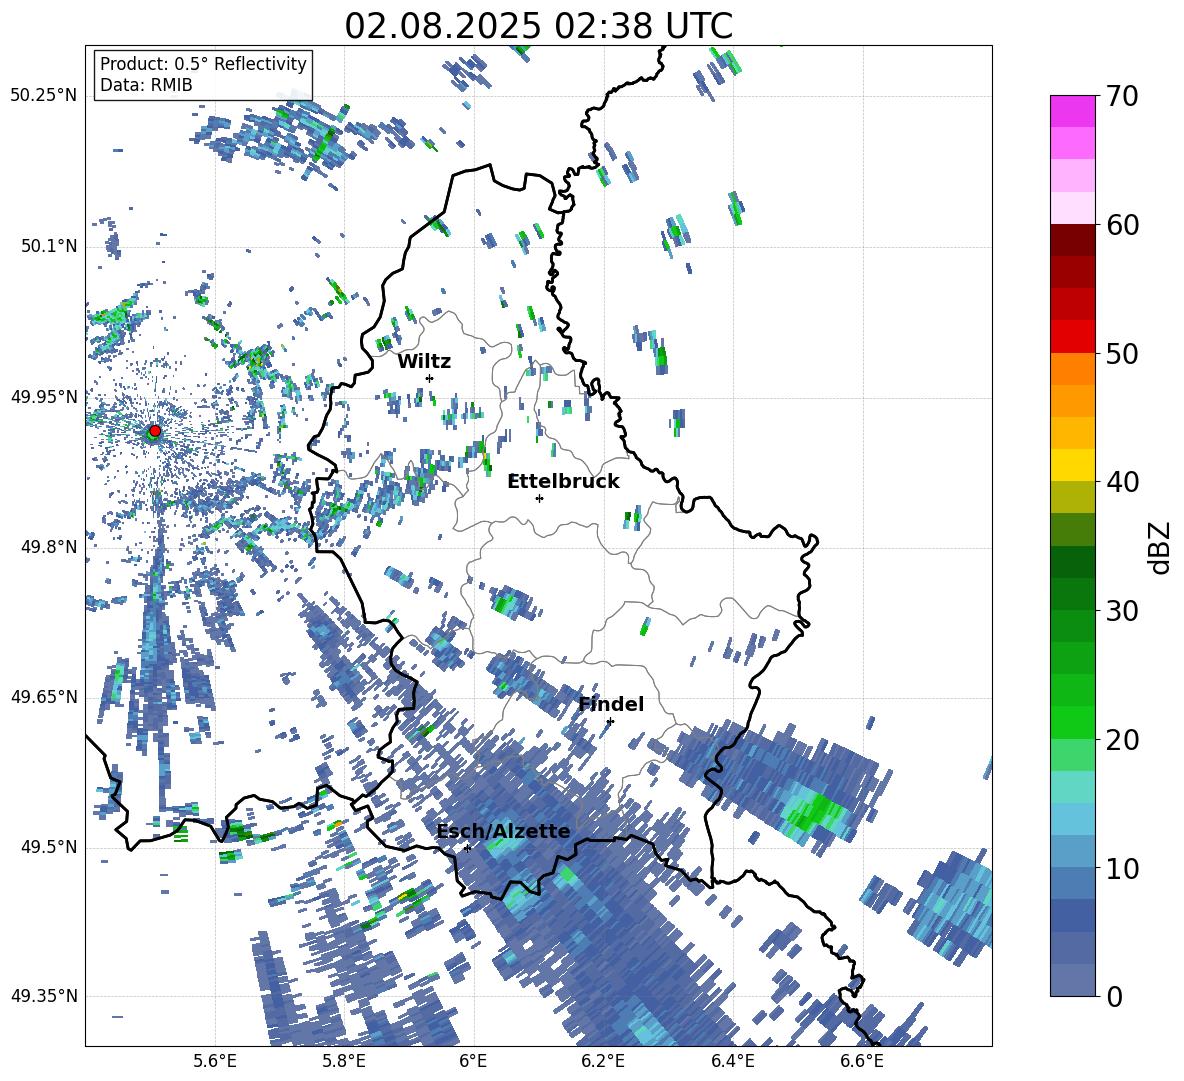Click the magenta top colorbar segment
This screenshot has width=1184, height=1081.
coord(1073,111)
